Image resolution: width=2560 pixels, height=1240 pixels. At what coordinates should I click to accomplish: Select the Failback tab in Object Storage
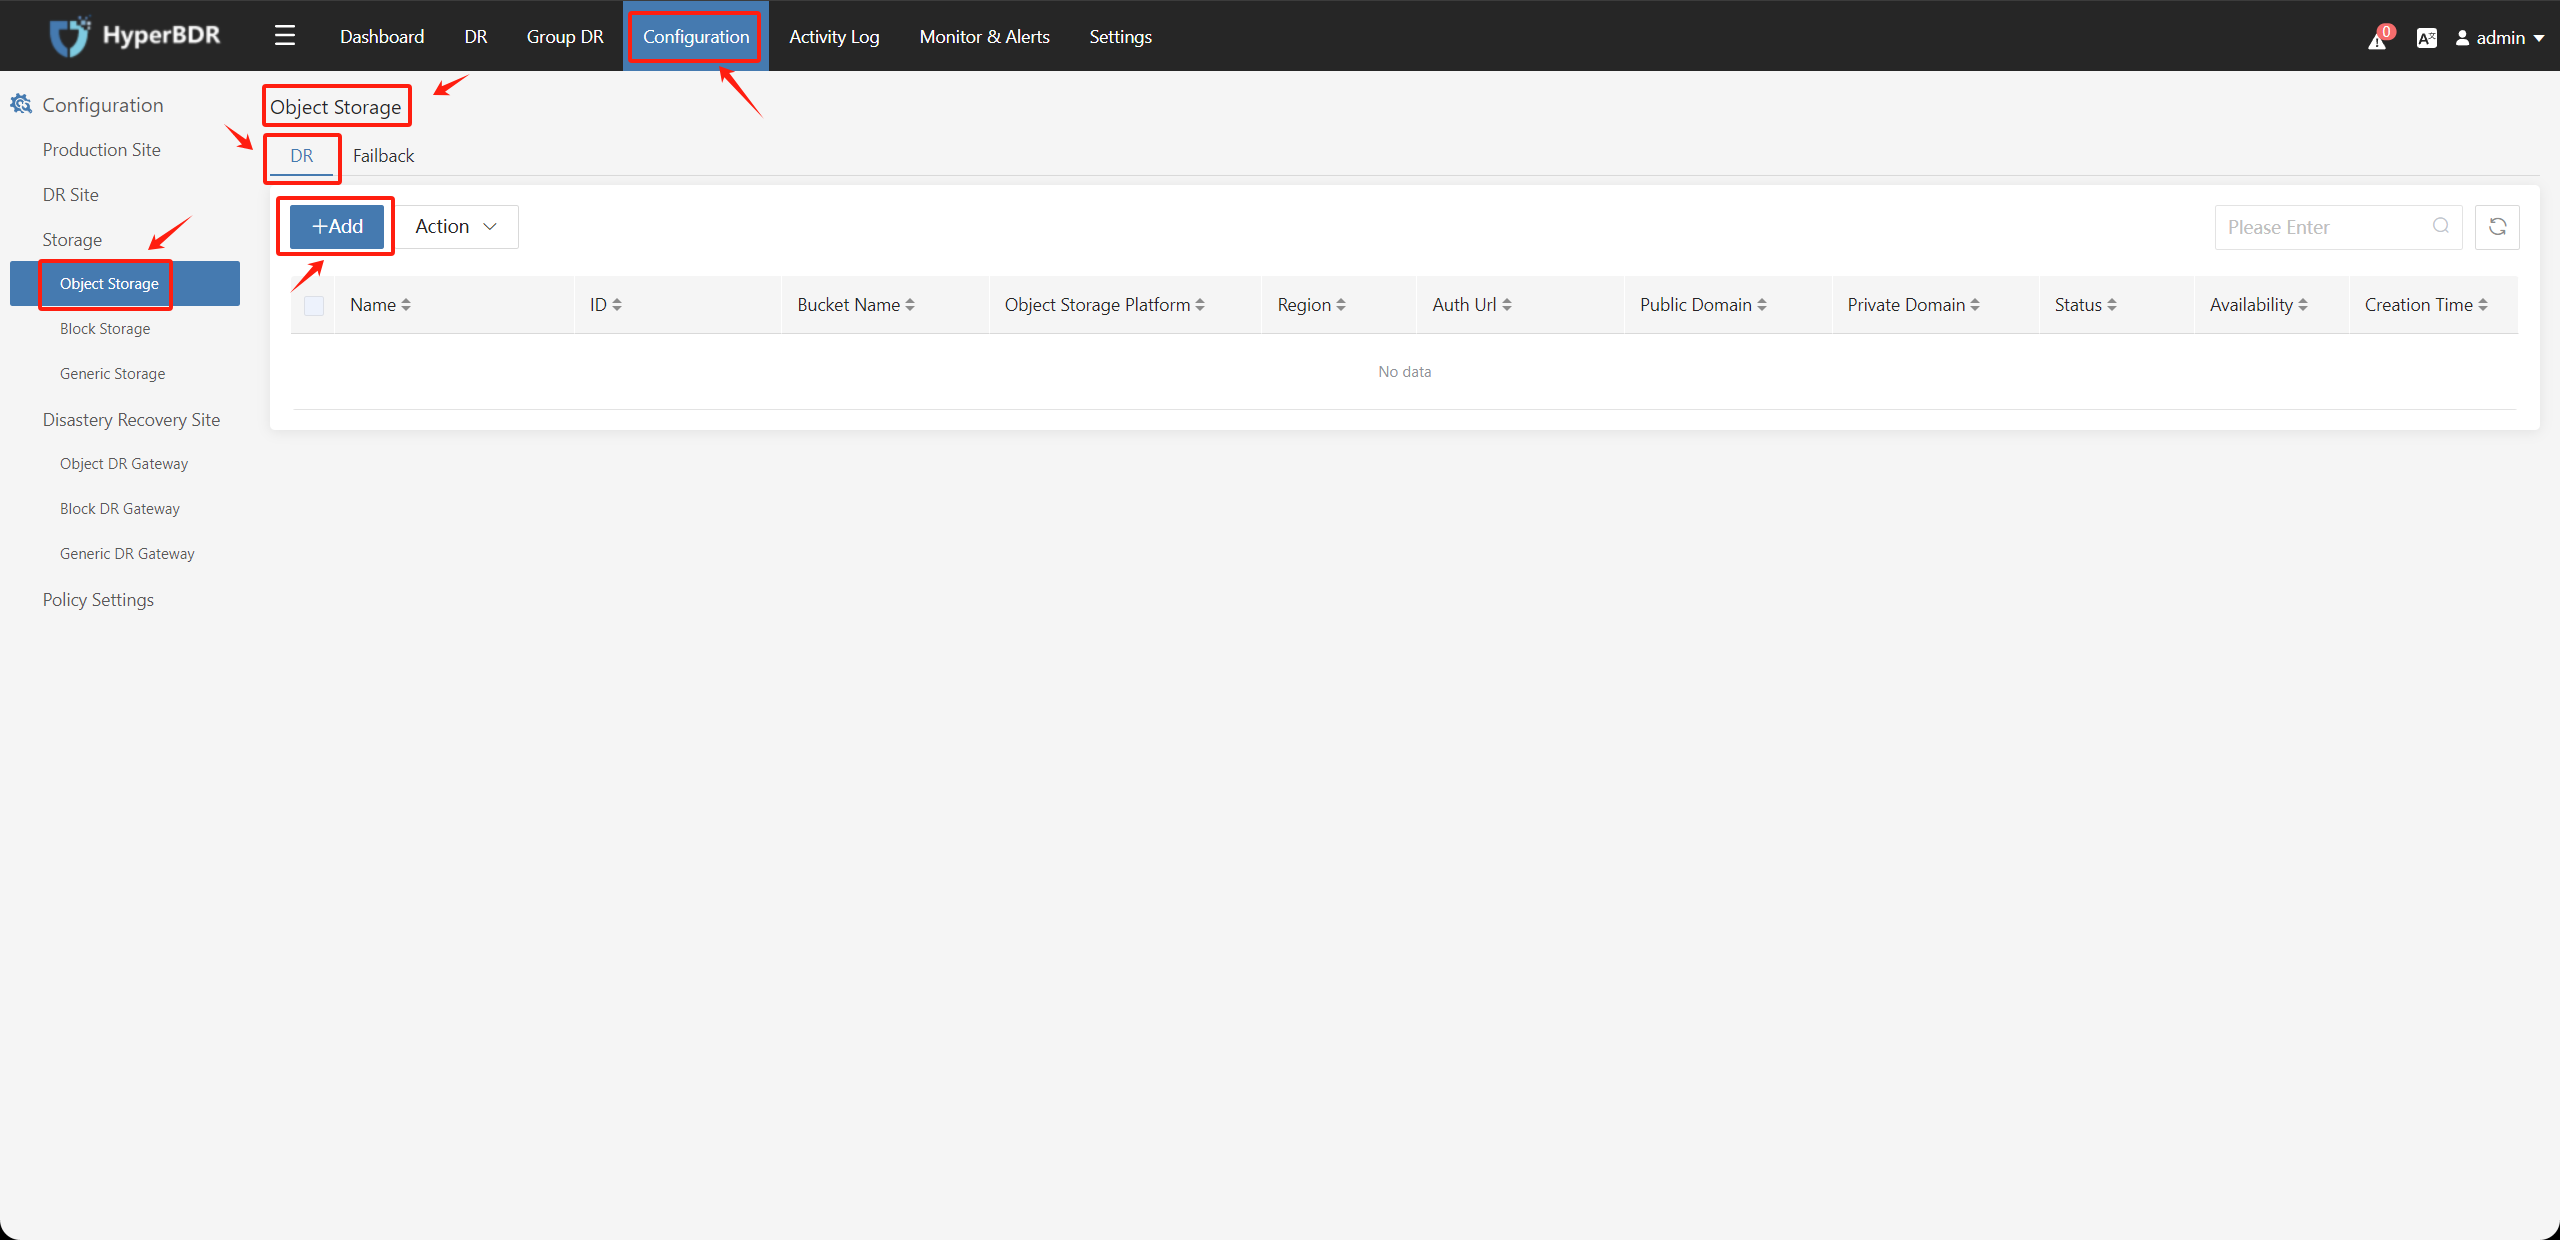pos(382,155)
